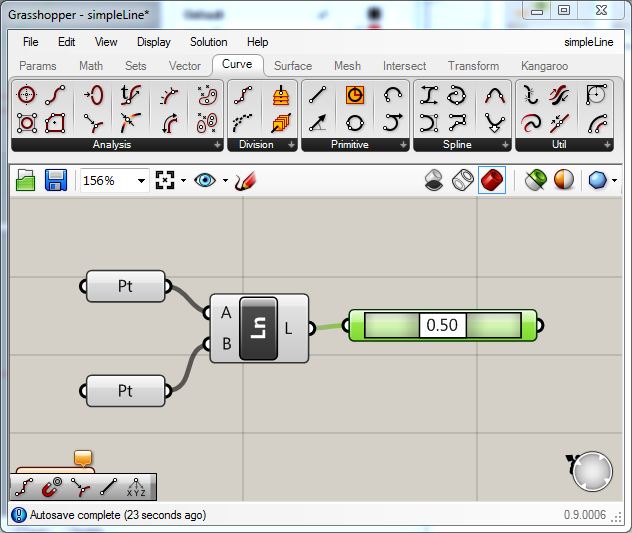Viewport: 632px width, 533px height.
Task: Expand the Division panel
Action: pos(291,145)
